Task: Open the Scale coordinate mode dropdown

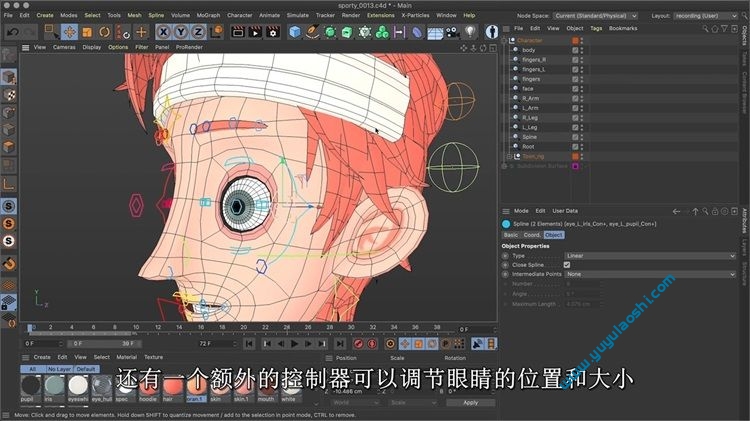Action: [x=412, y=403]
